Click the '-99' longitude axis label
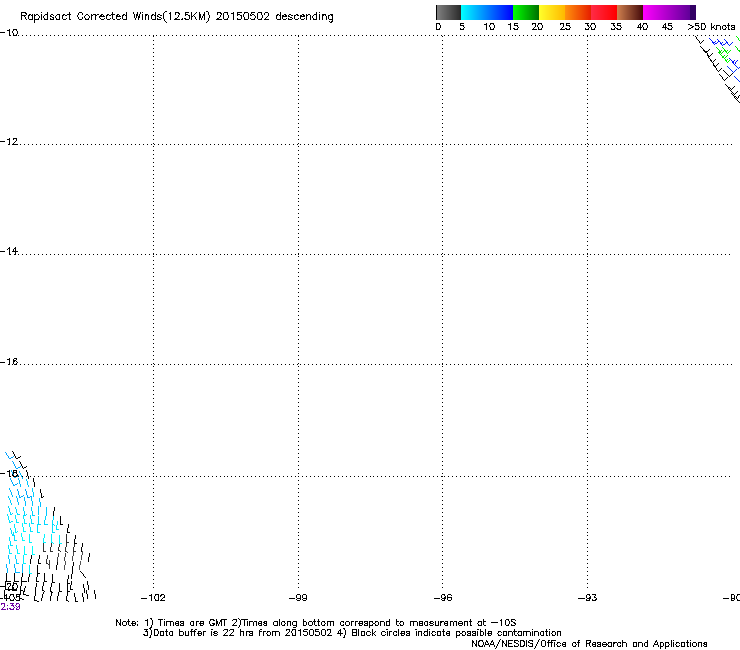Image resolution: width=740 pixels, height=650 pixels. [298, 598]
